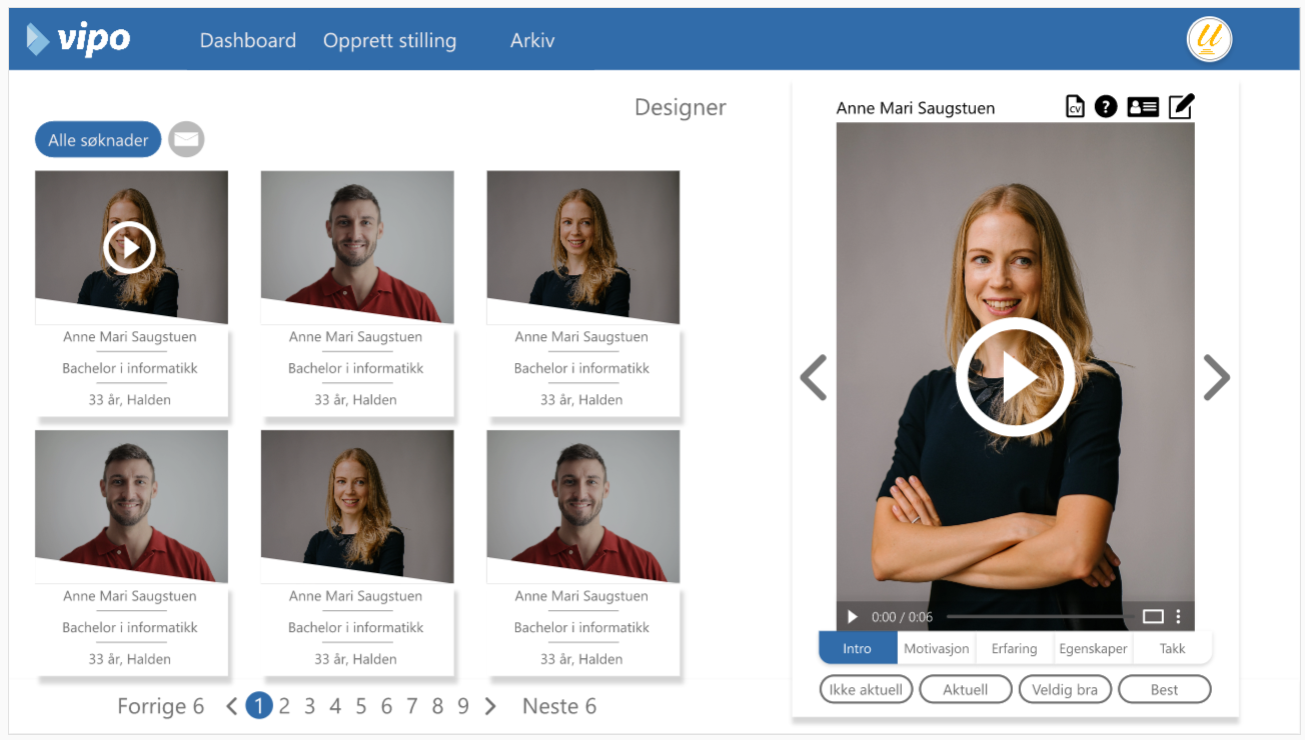Open the applicant contact card icon
The image size is (1305, 740).
(x=1142, y=107)
